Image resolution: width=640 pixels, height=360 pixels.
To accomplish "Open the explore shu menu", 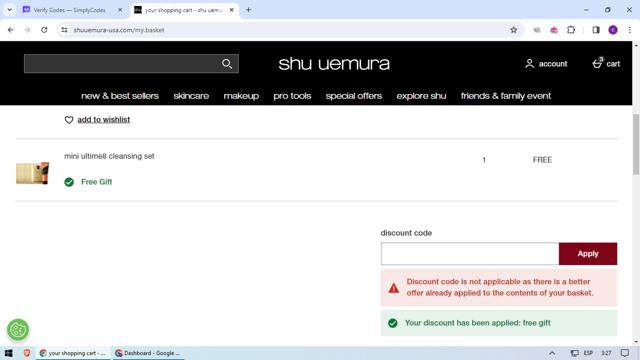I will pyautogui.click(x=421, y=96).
